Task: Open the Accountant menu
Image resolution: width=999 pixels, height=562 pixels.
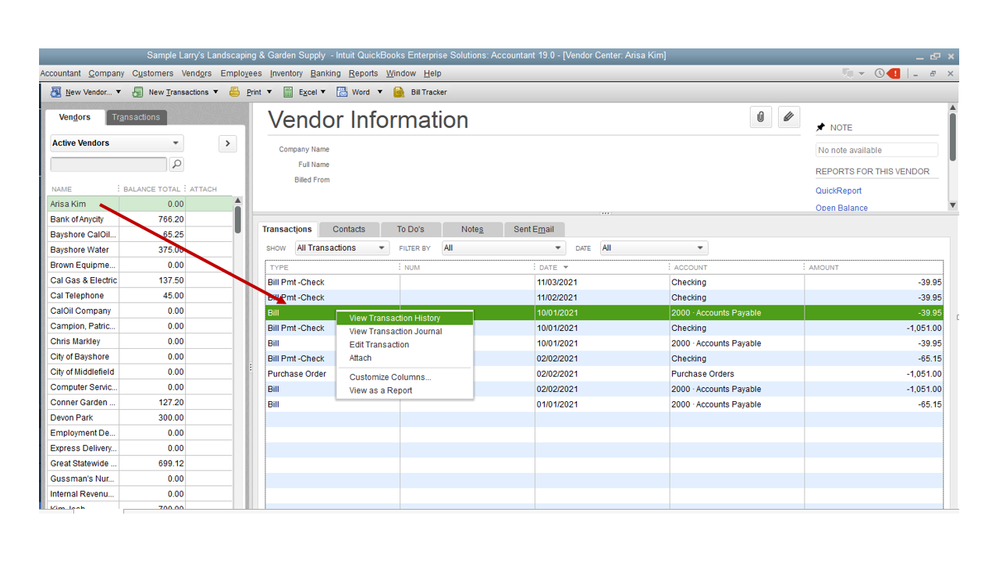Action: pos(61,73)
